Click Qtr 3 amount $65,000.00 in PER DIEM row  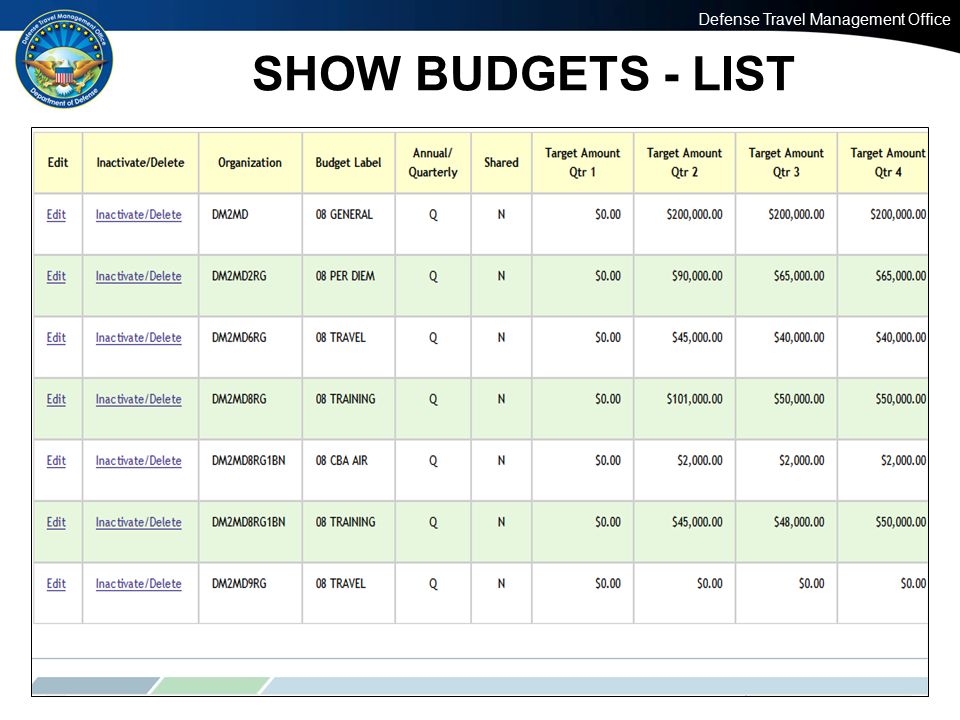tap(799, 276)
